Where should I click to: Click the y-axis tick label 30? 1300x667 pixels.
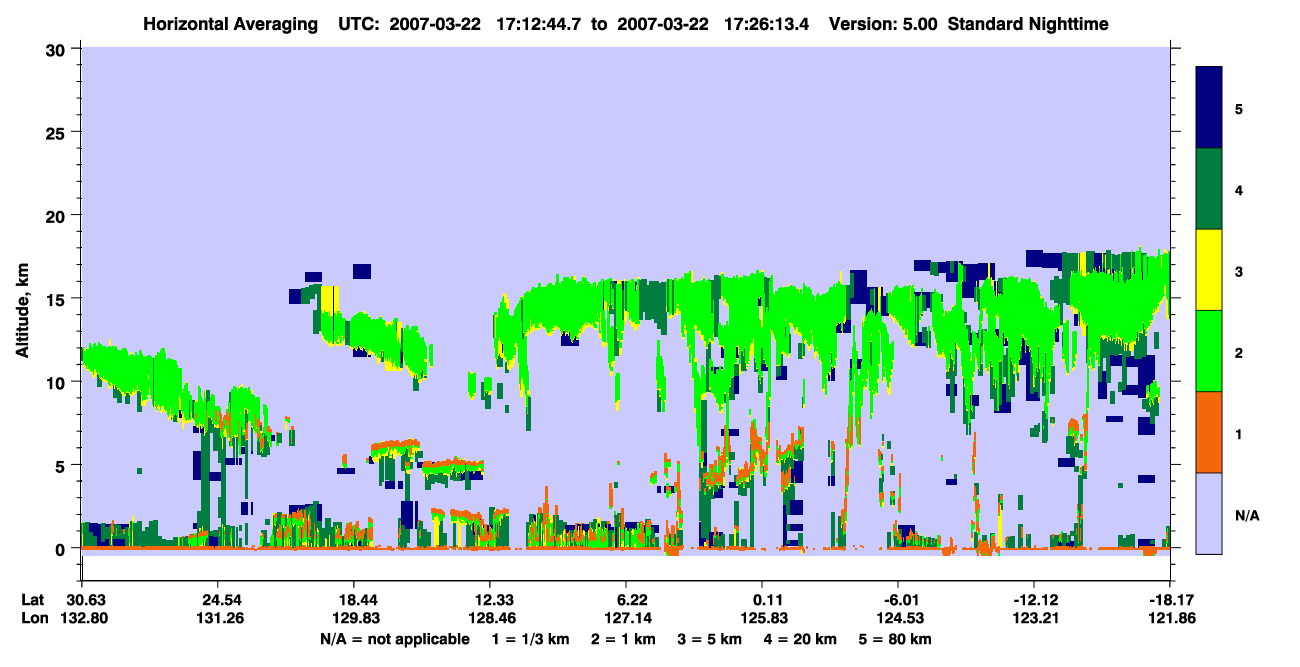(x=58, y=49)
